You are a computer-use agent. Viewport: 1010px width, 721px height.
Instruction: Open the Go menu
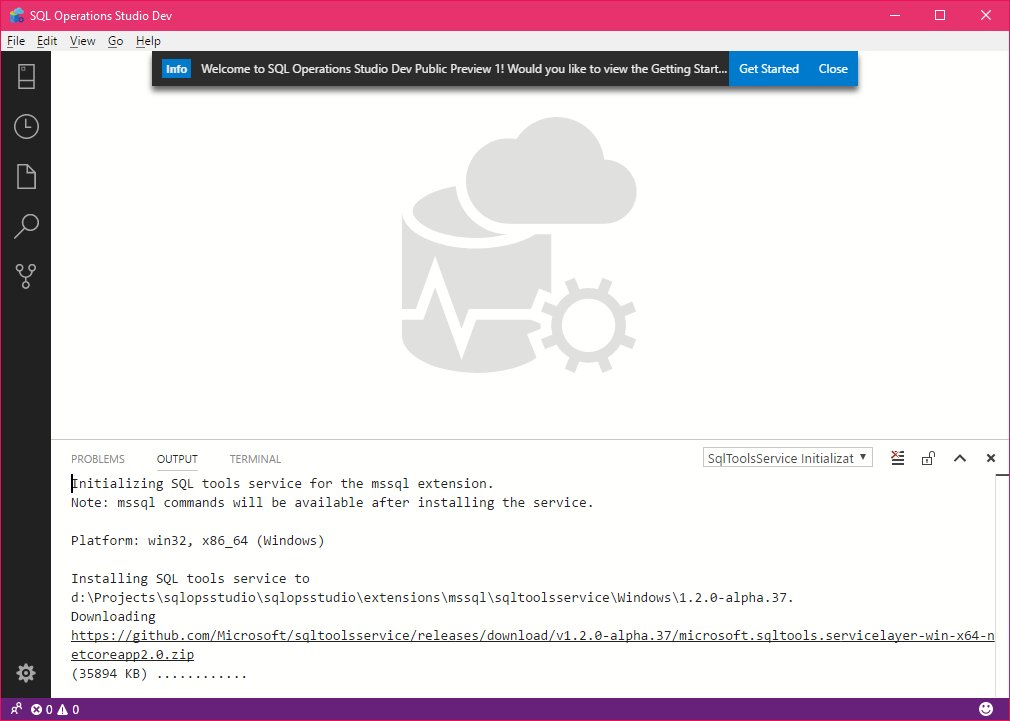115,41
